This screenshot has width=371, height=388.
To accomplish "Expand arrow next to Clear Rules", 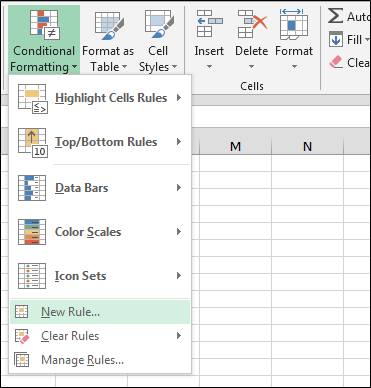I will tap(179, 336).
